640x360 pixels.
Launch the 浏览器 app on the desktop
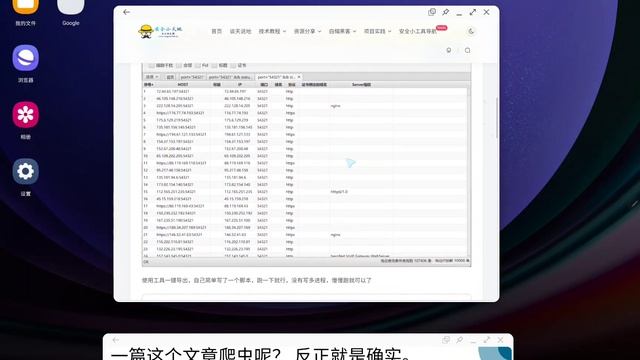[x=25, y=64]
